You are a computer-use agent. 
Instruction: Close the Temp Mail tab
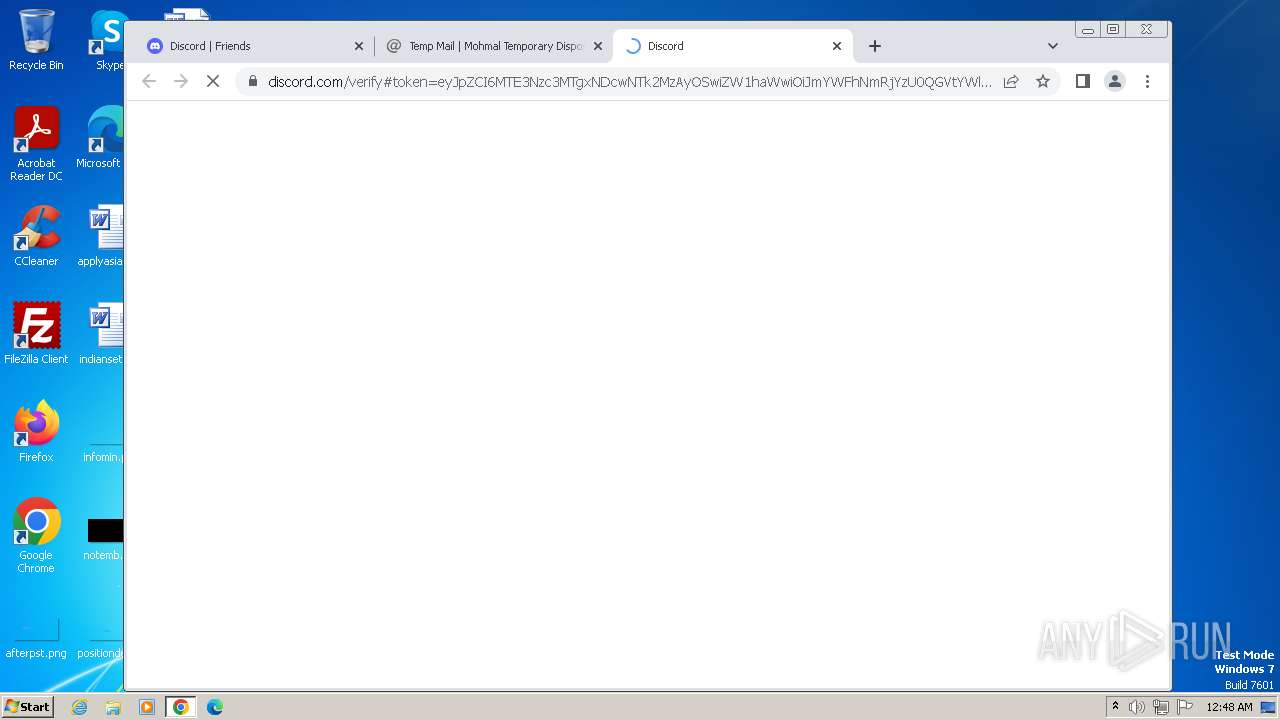tap(598, 46)
